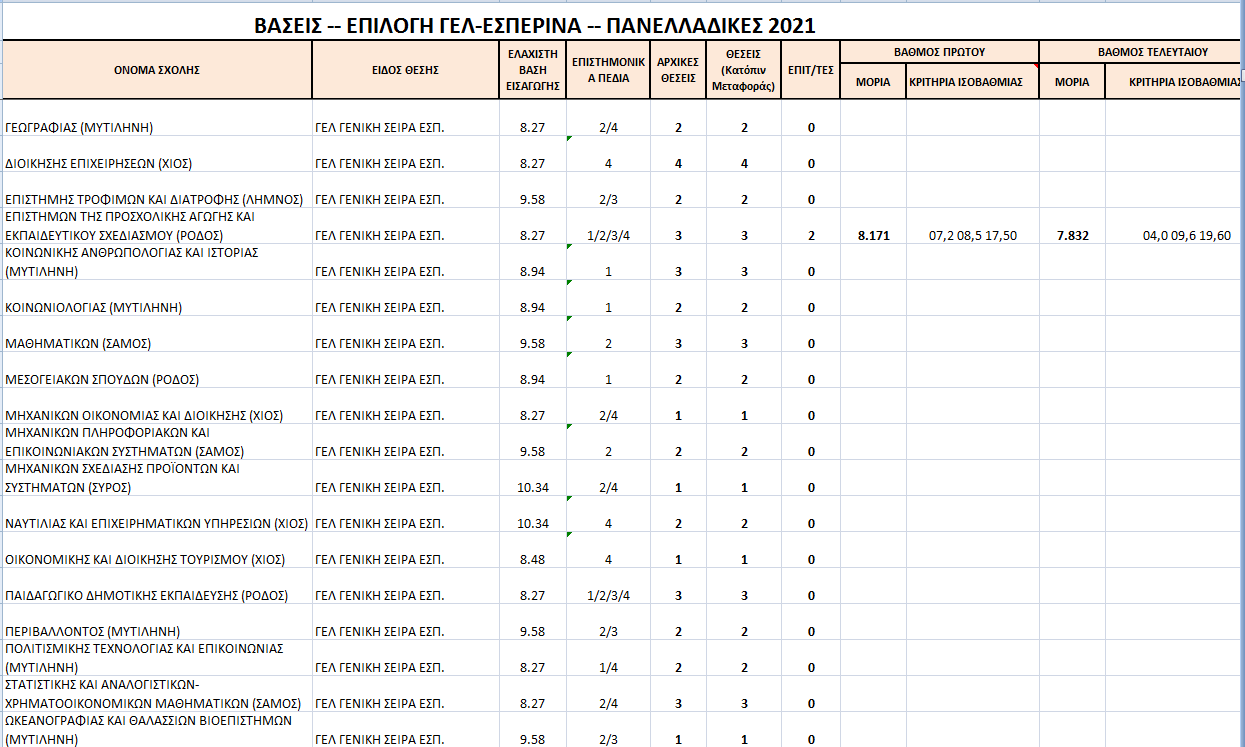Click the ΕΠΙΣΤΗΜΩΝ ΤΗΣ ΠΡΟΣΧΟΛΙΚΗΣ ΑΓΩΓΗΣ (ΡΟΔΟΣ) cell
Image resolution: width=1245 pixels, height=747 pixels.
click(x=157, y=226)
